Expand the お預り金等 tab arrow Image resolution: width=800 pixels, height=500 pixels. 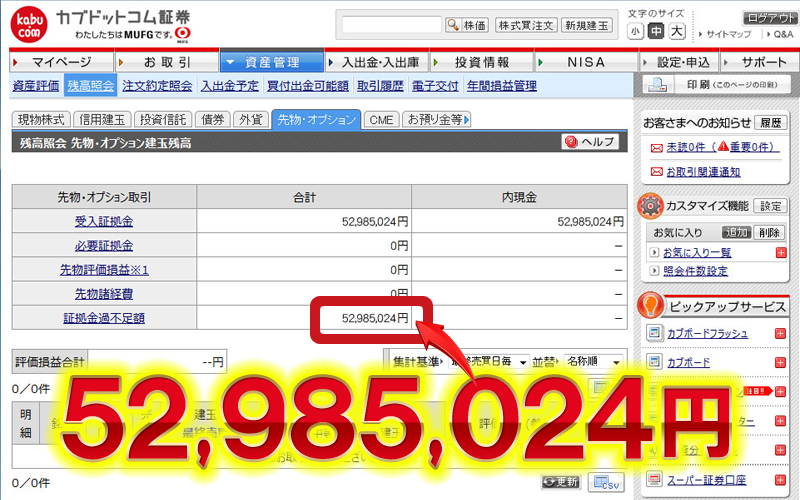tap(466, 120)
